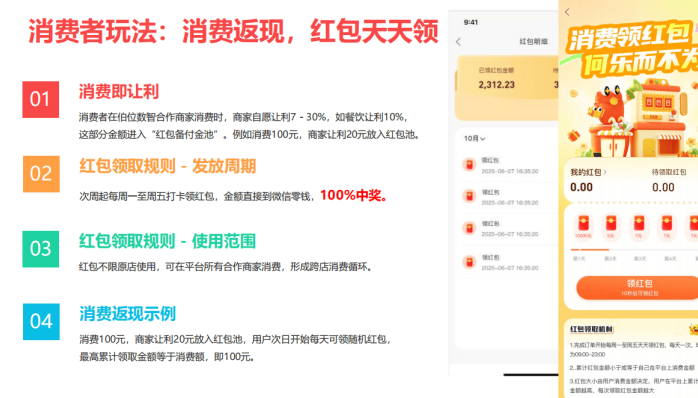The image size is (698, 398).
Task: Click the 2,312.23 received amount
Action: click(496, 85)
